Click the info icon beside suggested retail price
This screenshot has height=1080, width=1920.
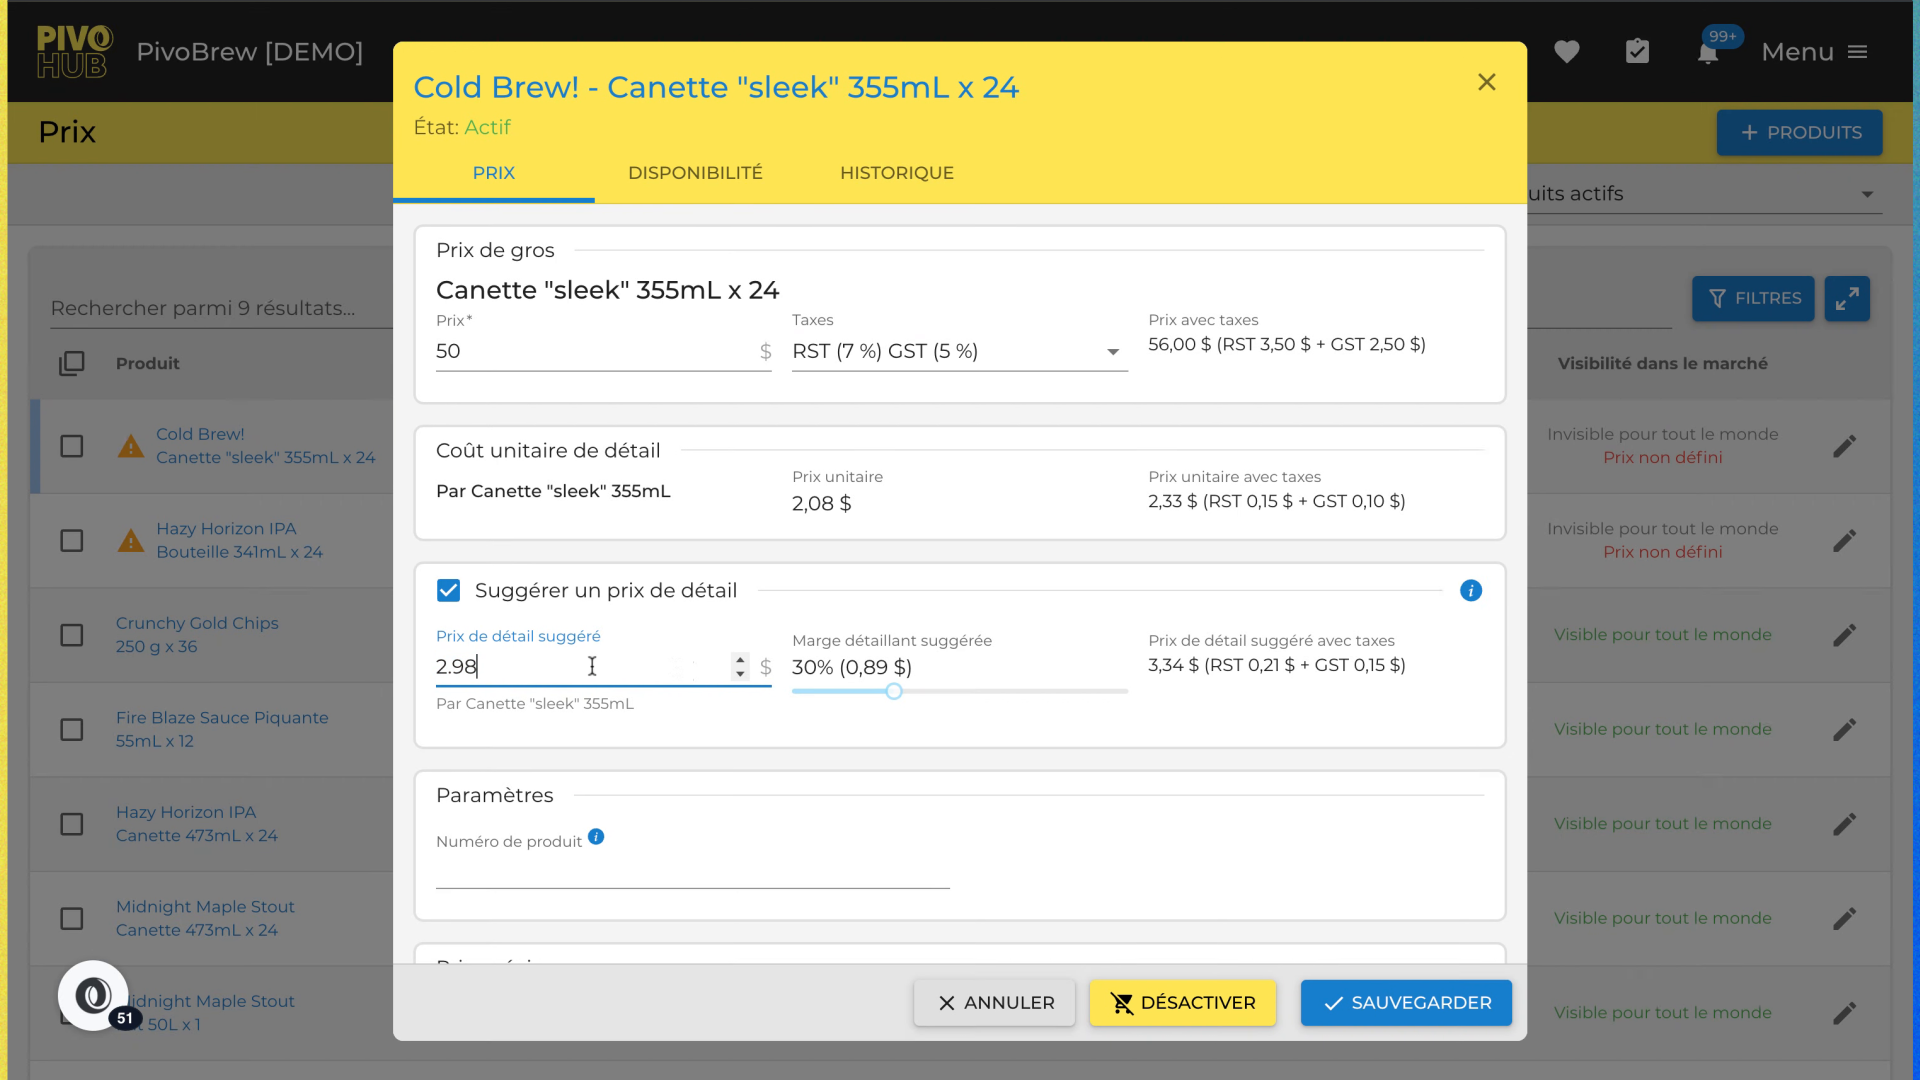(x=1470, y=591)
